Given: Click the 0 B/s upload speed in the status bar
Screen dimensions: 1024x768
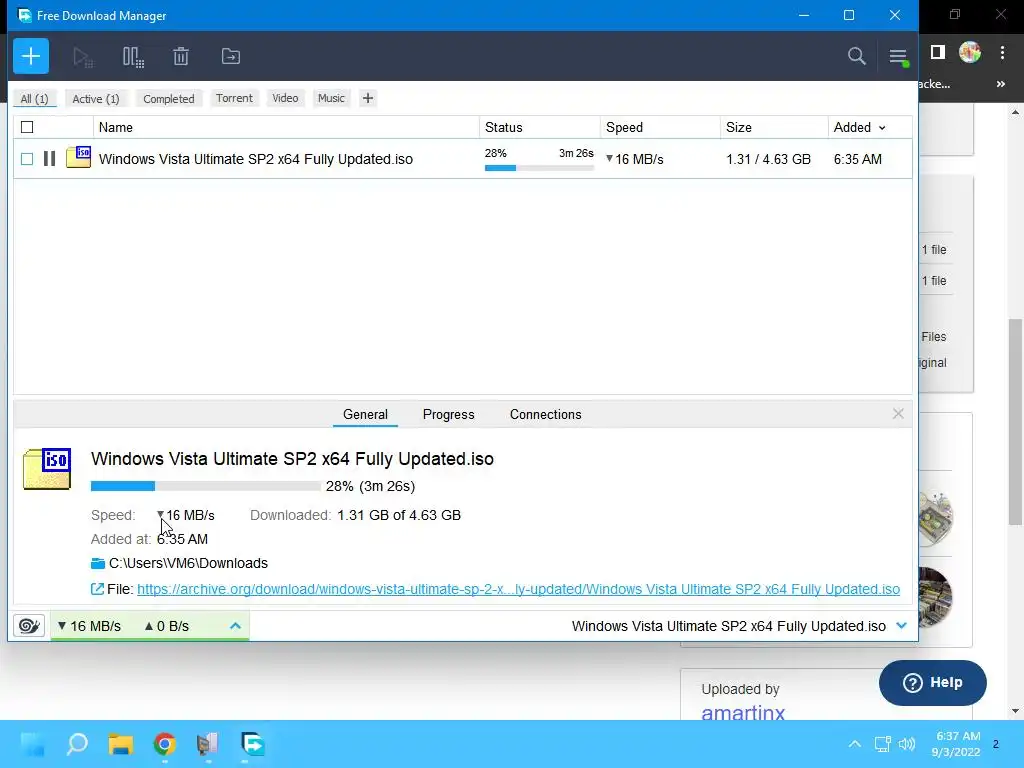Looking at the screenshot, I should [x=167, y=626].
